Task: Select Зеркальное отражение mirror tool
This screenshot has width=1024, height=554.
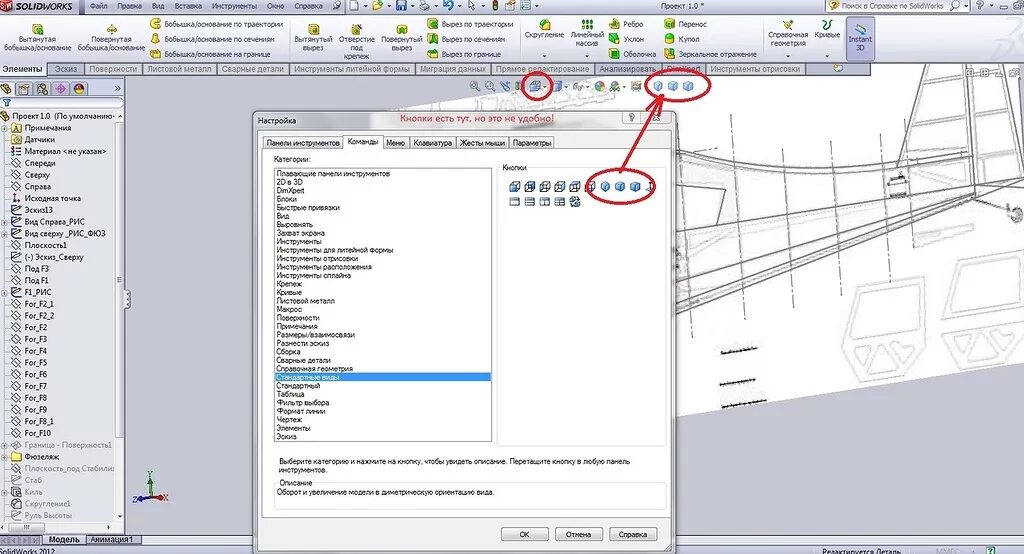Action: pyautogui.click(x=710, y=54)
